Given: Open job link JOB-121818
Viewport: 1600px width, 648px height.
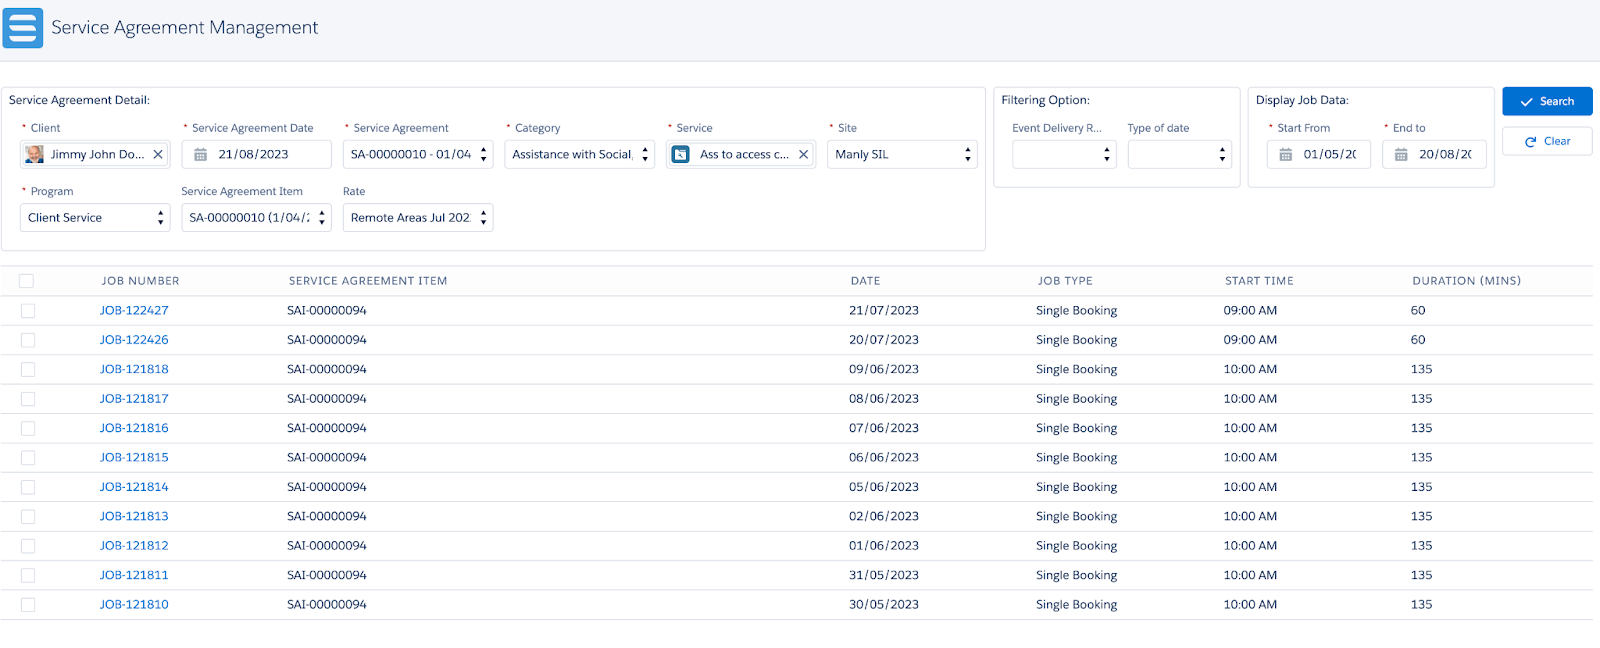Looking at the screenshot, I should [x=134, y=369].
